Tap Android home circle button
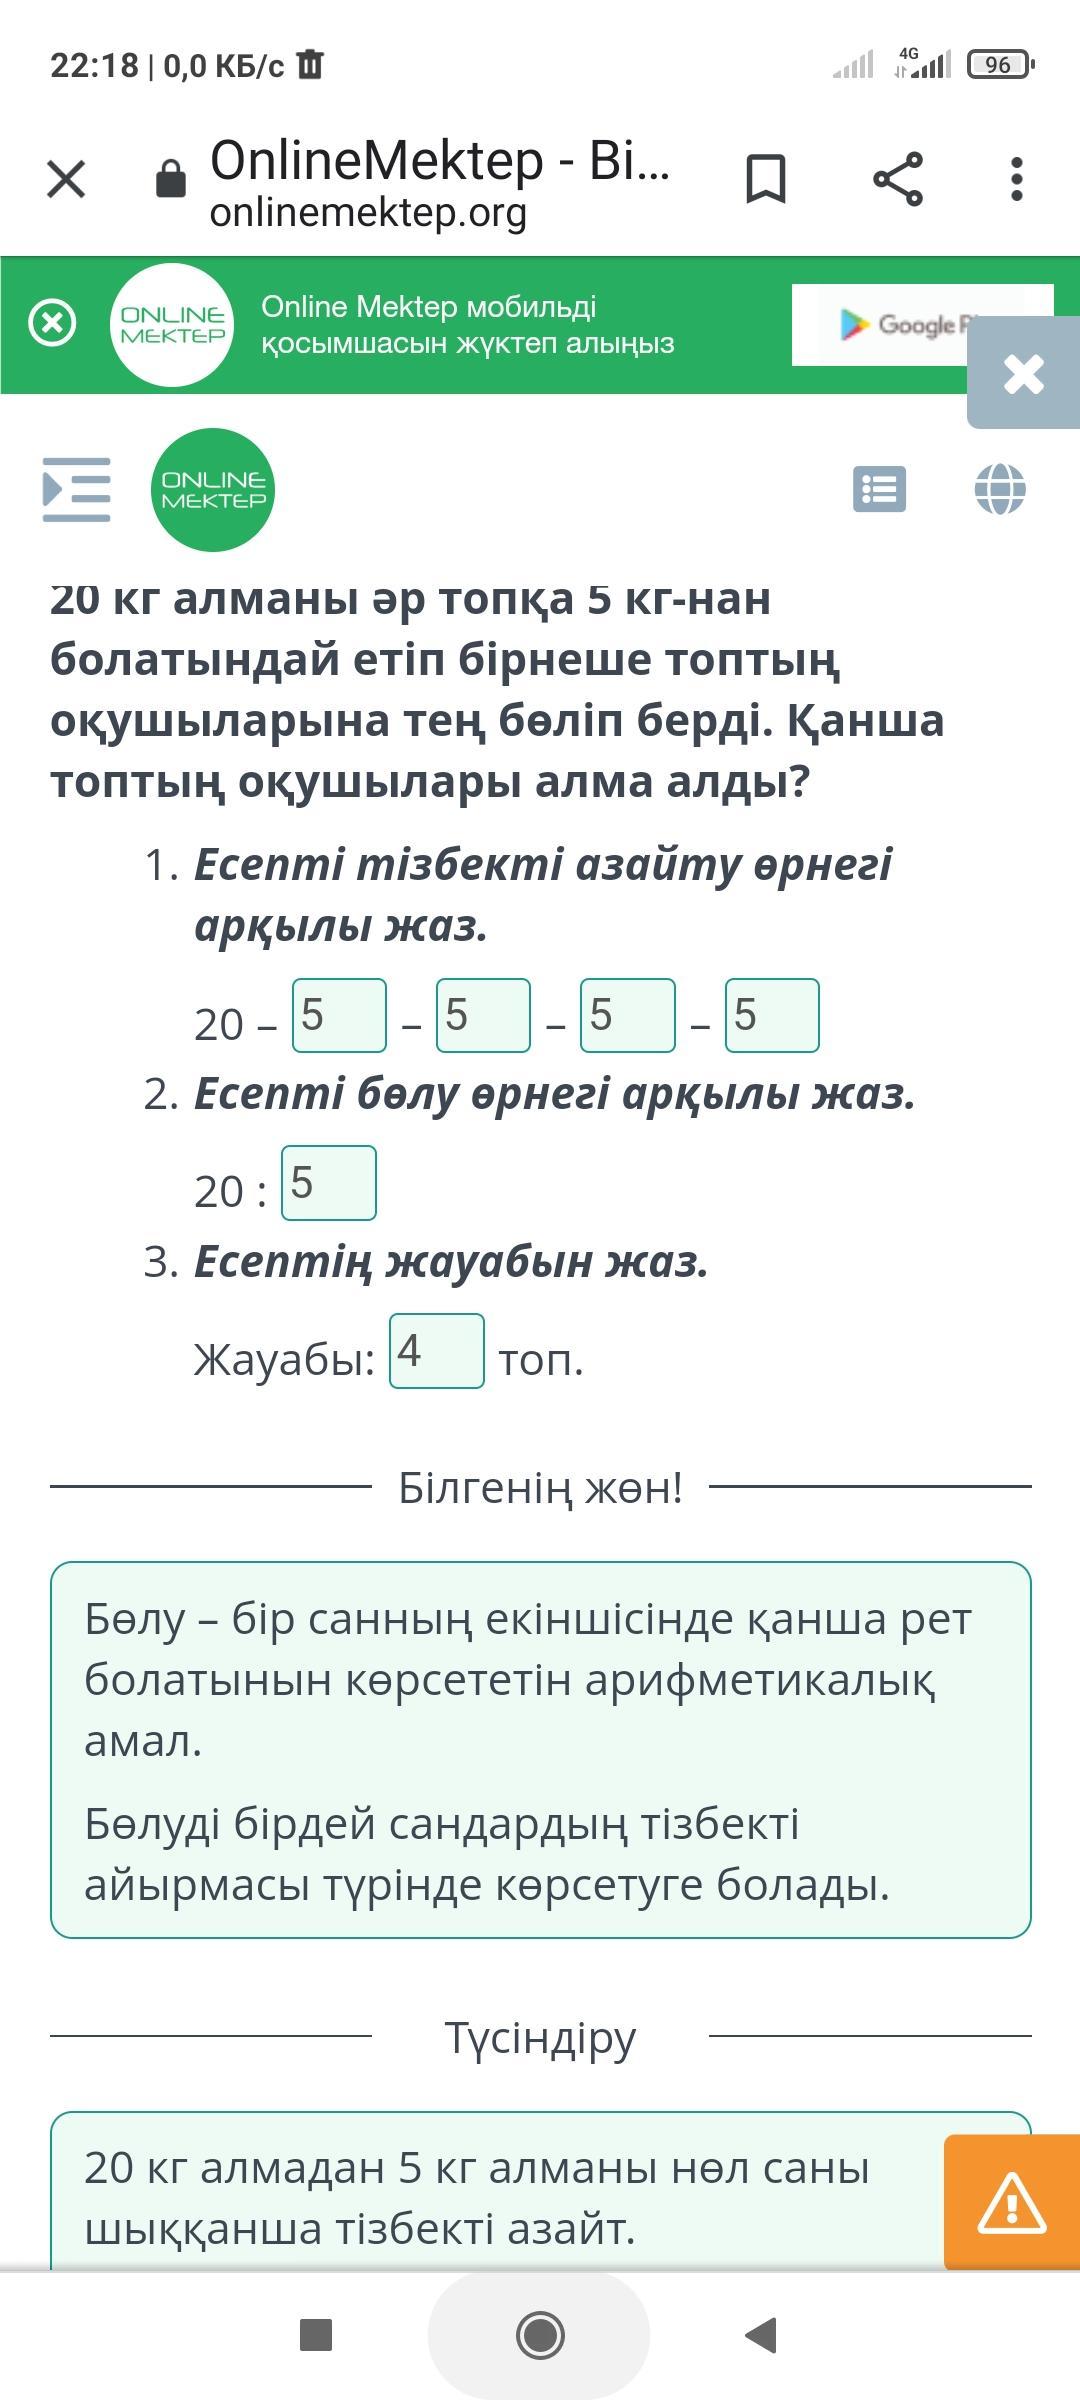 pyautogui.click(x=540, y=2335)
